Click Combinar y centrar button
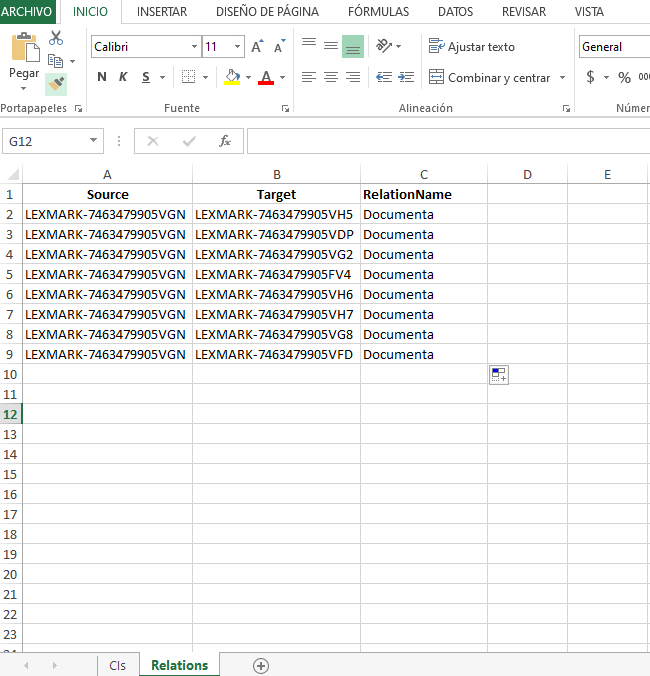650x676 pixels. (490, 78)
